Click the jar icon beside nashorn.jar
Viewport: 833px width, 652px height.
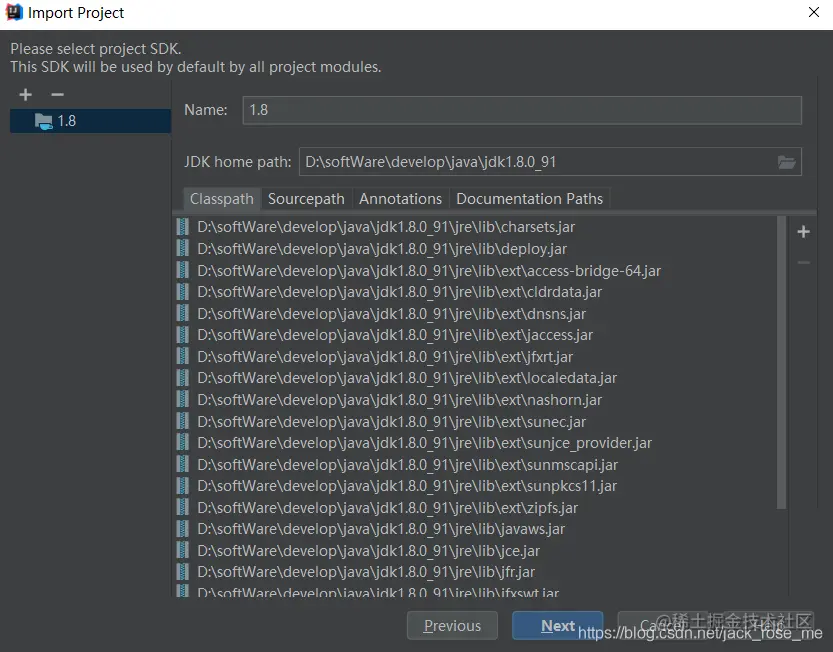(182, 400)
